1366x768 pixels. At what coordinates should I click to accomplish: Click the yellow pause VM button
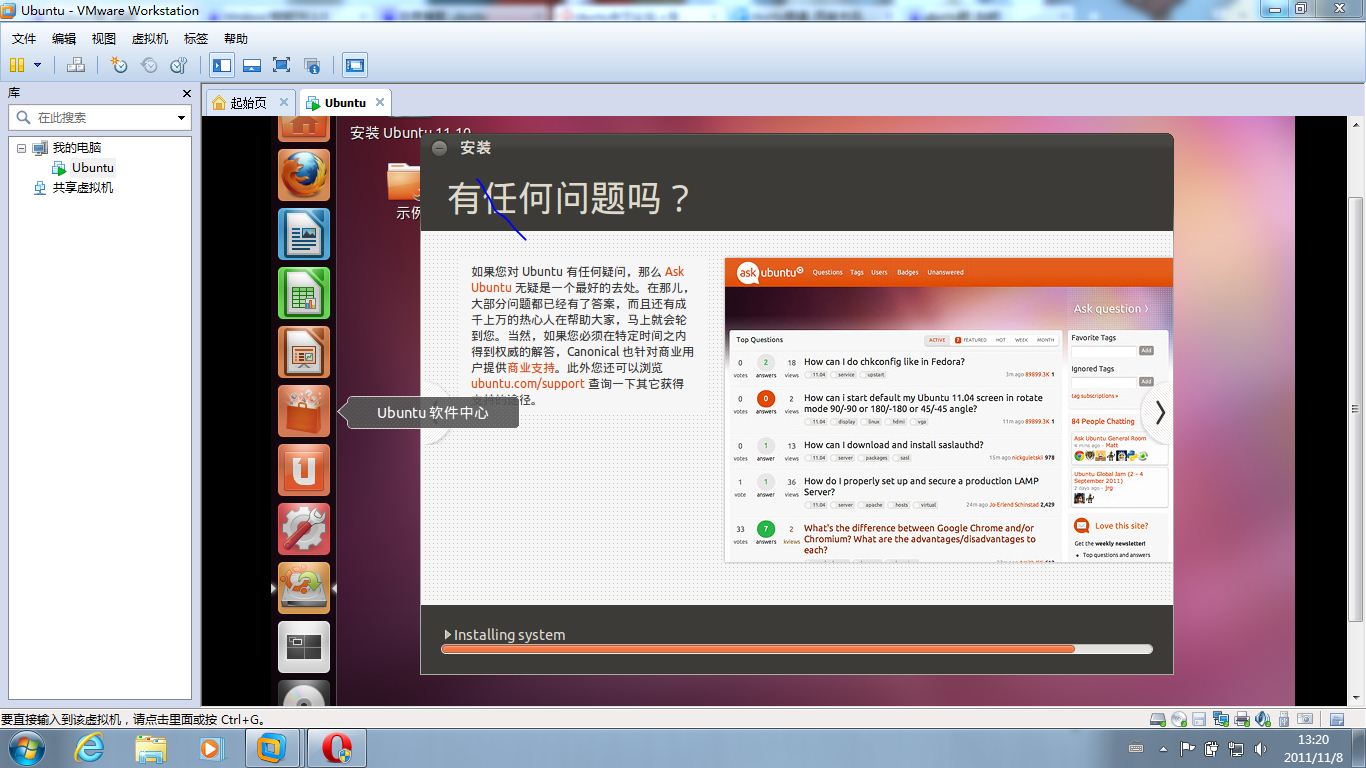coord(17,65)
